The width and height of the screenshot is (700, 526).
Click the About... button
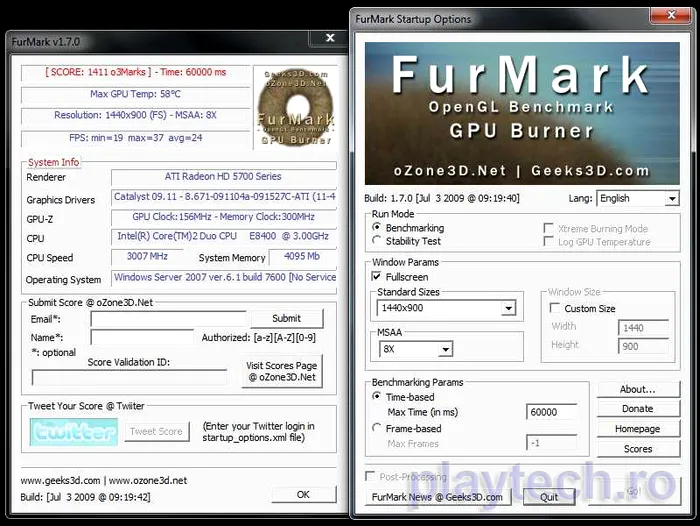point(638,389)
